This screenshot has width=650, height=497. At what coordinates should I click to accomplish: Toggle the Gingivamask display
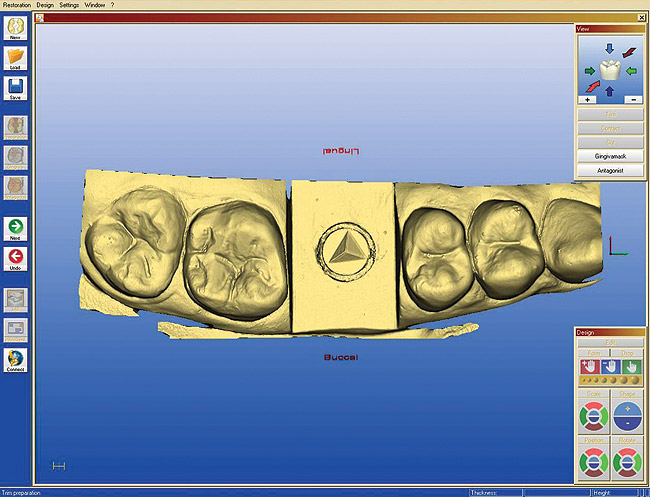609,157
